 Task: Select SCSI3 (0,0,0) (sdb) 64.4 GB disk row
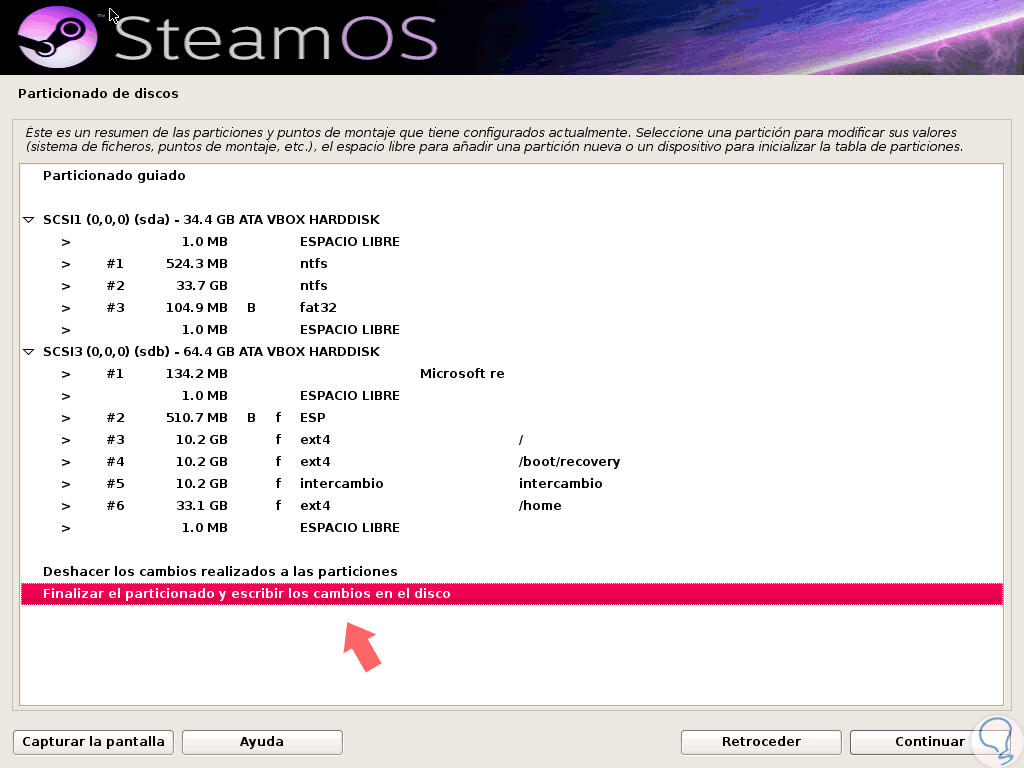[x=512, y=352]
